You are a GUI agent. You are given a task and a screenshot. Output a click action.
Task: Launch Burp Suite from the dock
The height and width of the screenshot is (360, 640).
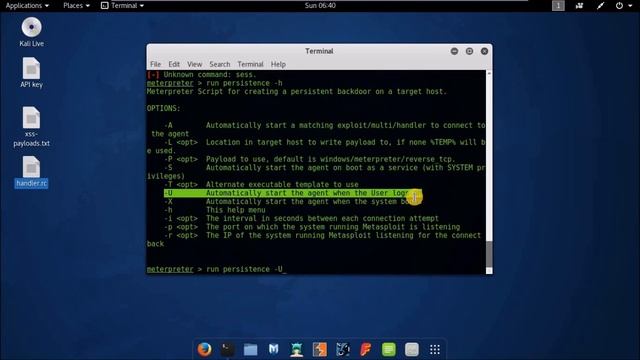click(x=320, y=349)
